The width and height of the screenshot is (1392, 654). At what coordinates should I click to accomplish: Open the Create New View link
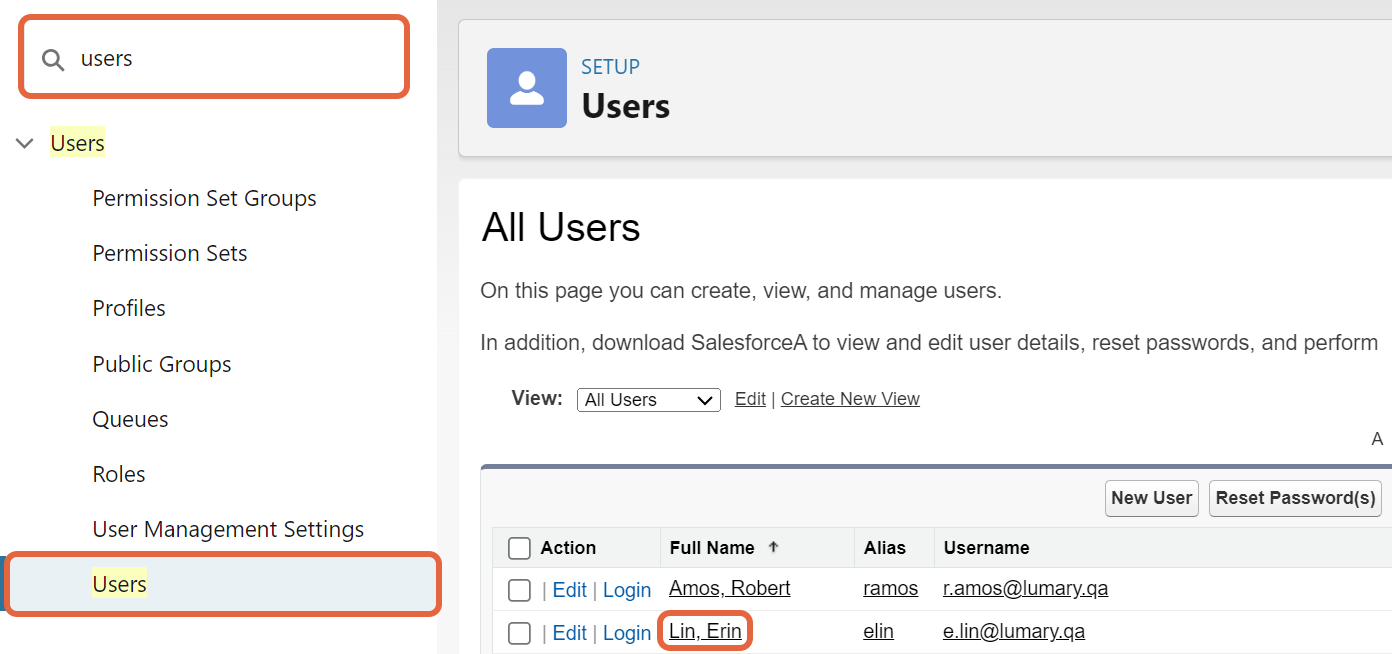click(x=849, y=398)
